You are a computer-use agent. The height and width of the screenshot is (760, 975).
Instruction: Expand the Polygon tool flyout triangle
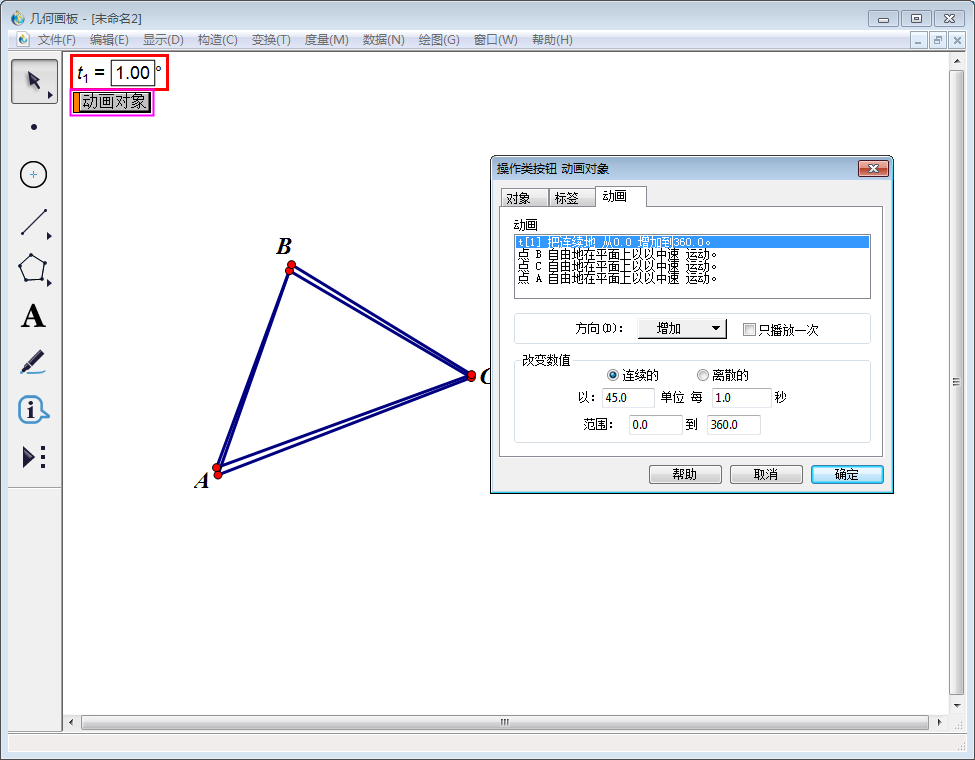[x=50, y=283]
